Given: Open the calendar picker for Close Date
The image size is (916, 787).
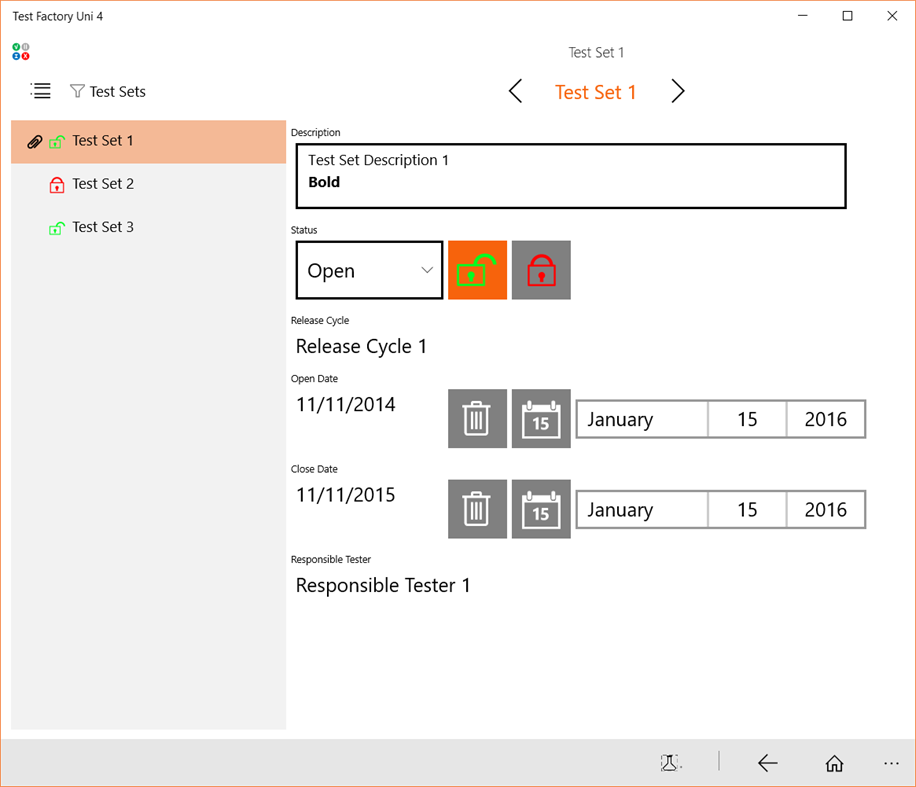Looking at the screenshot, I should (541, 509).
